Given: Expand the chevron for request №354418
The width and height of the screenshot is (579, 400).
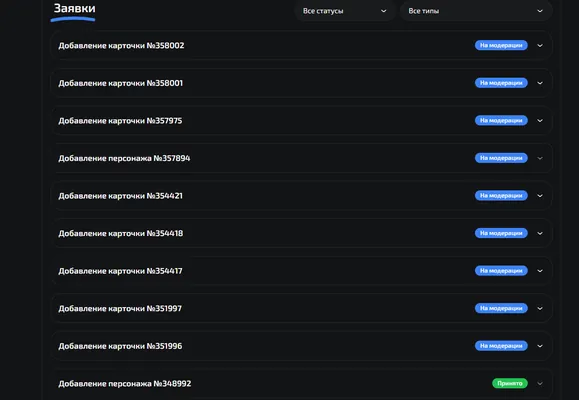Looking at the screenshot, I should pyautogui.click(x=540, y=233).
